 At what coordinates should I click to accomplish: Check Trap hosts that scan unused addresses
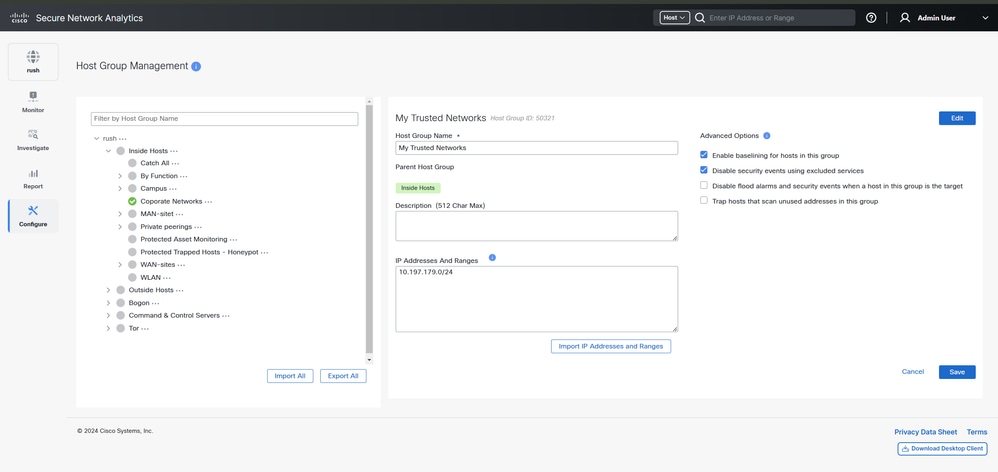pos(704,200)
